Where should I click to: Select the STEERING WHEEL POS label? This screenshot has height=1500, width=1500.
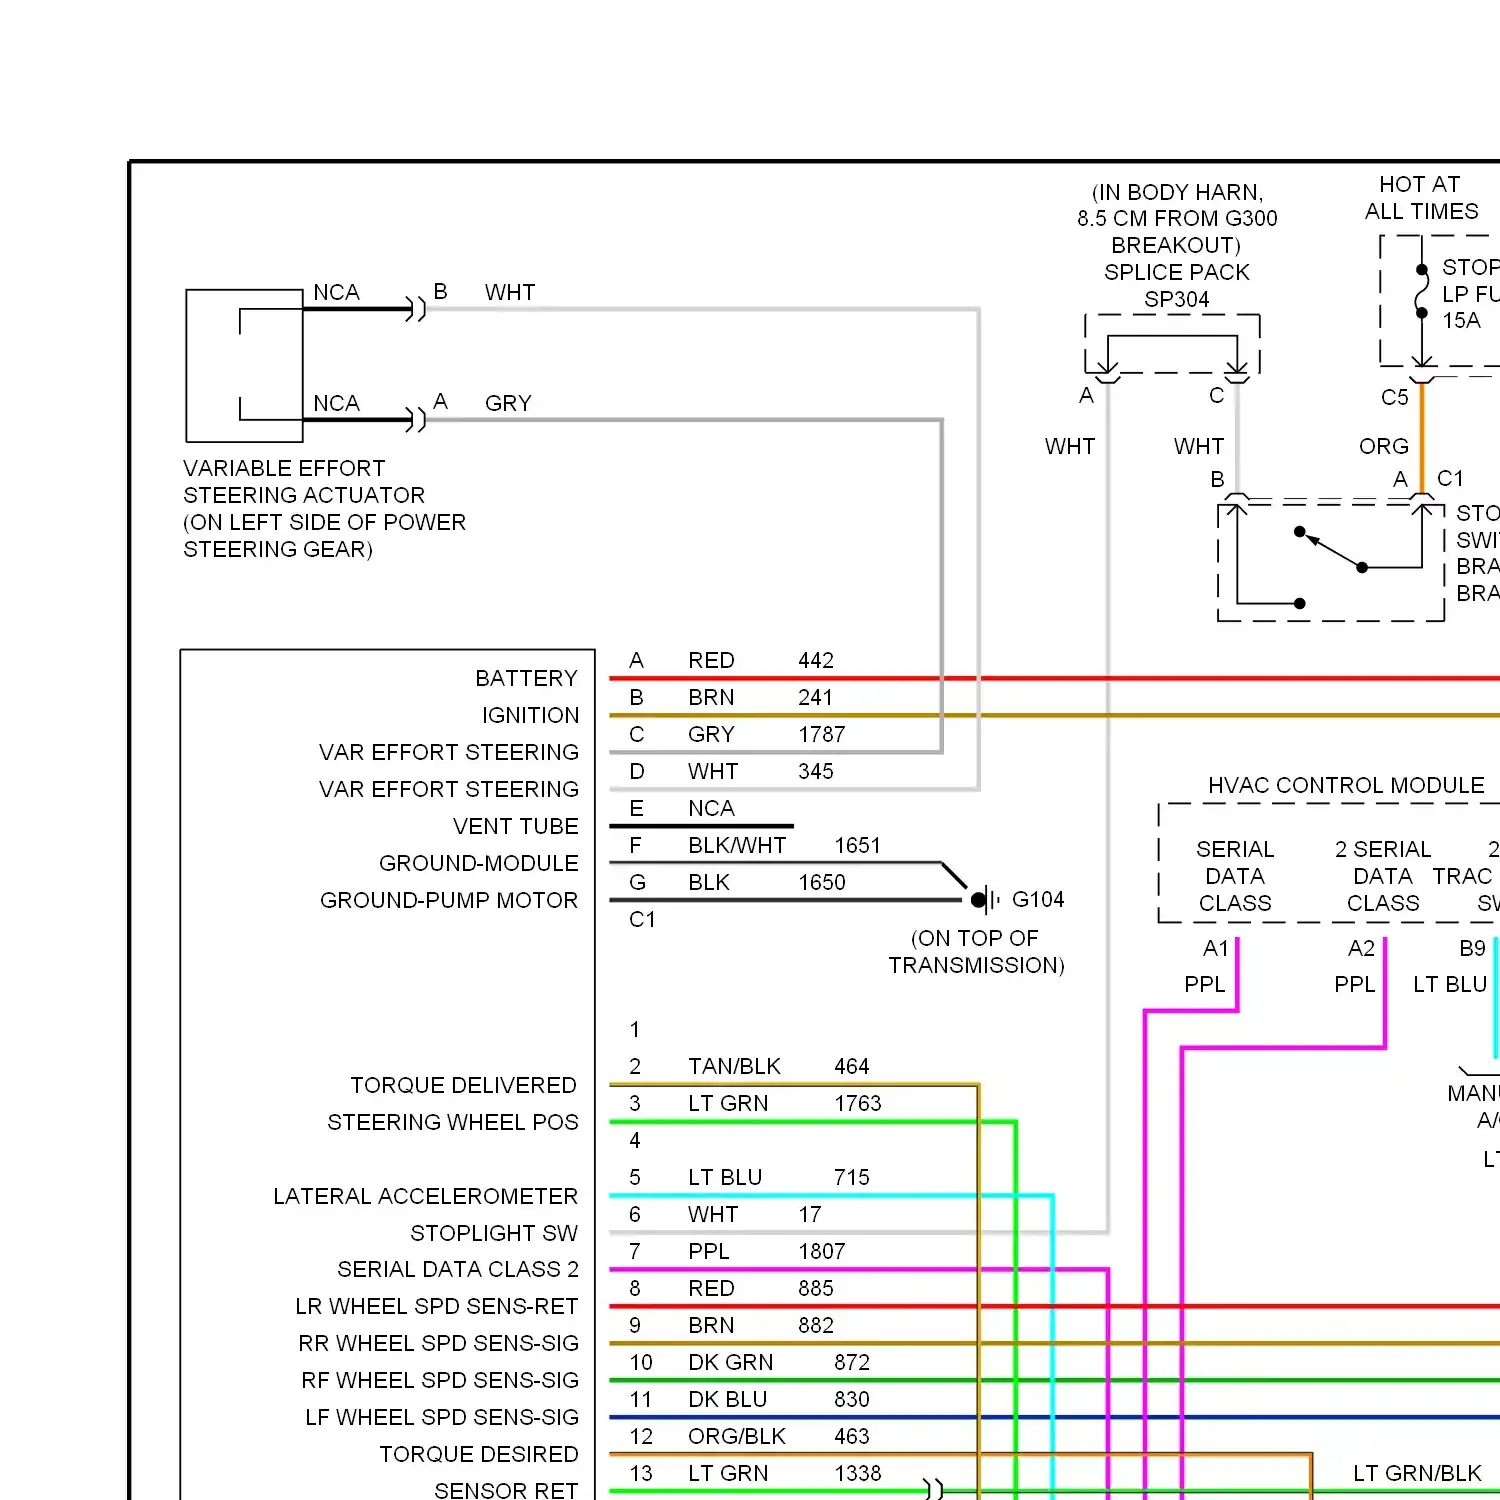click(453, 1122)
